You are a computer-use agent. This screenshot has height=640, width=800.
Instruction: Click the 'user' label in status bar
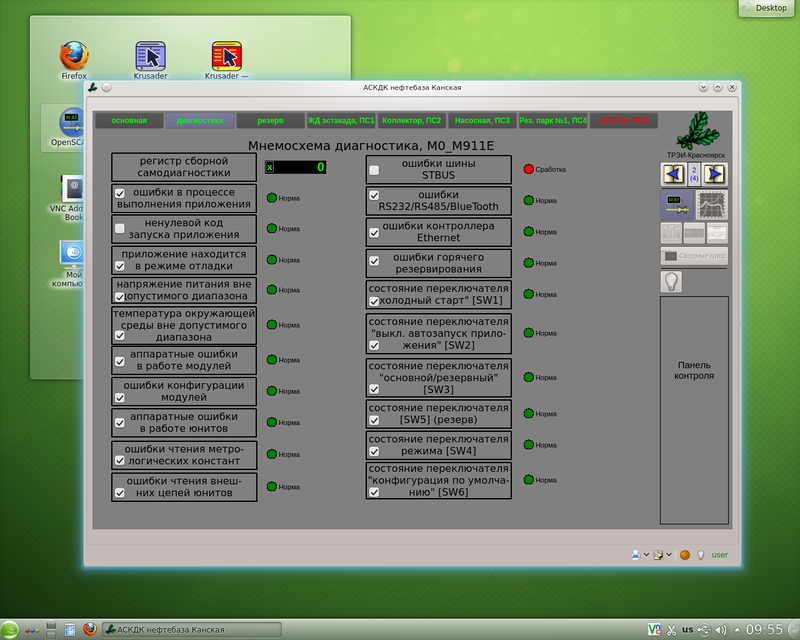[719, 554]
